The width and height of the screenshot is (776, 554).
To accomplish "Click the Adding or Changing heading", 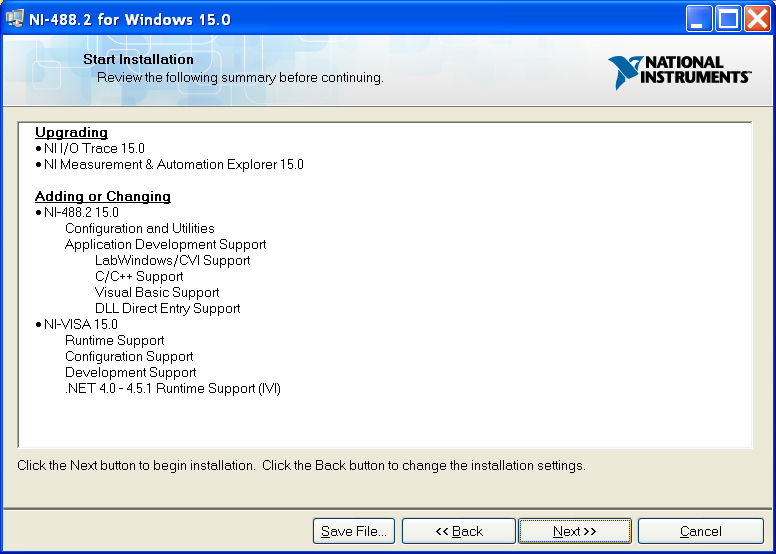I will (x=103, y=196).
